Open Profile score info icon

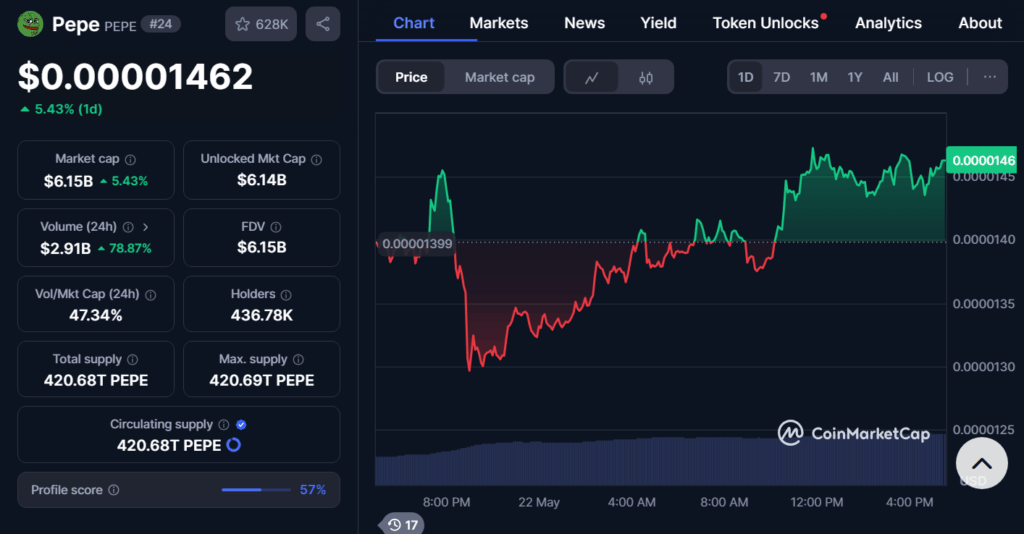tap(114, 490)
